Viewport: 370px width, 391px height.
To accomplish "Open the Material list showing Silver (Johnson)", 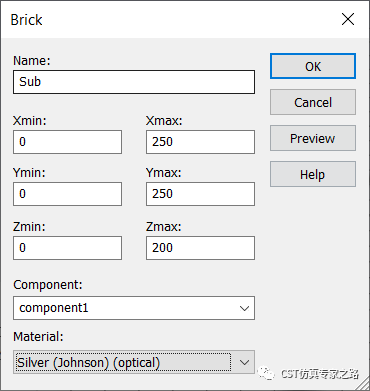I will click(x=134, y=362).
